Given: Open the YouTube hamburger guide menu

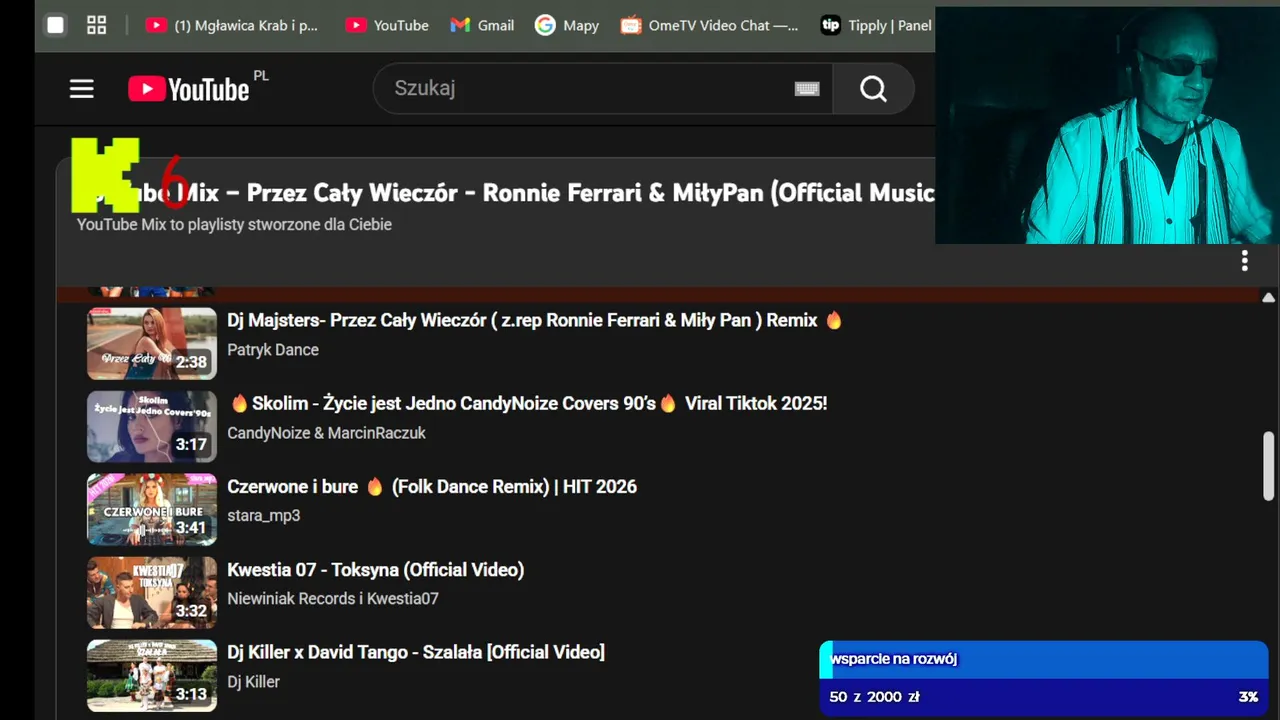Looking at the screenshot, I should coord(82,89).
